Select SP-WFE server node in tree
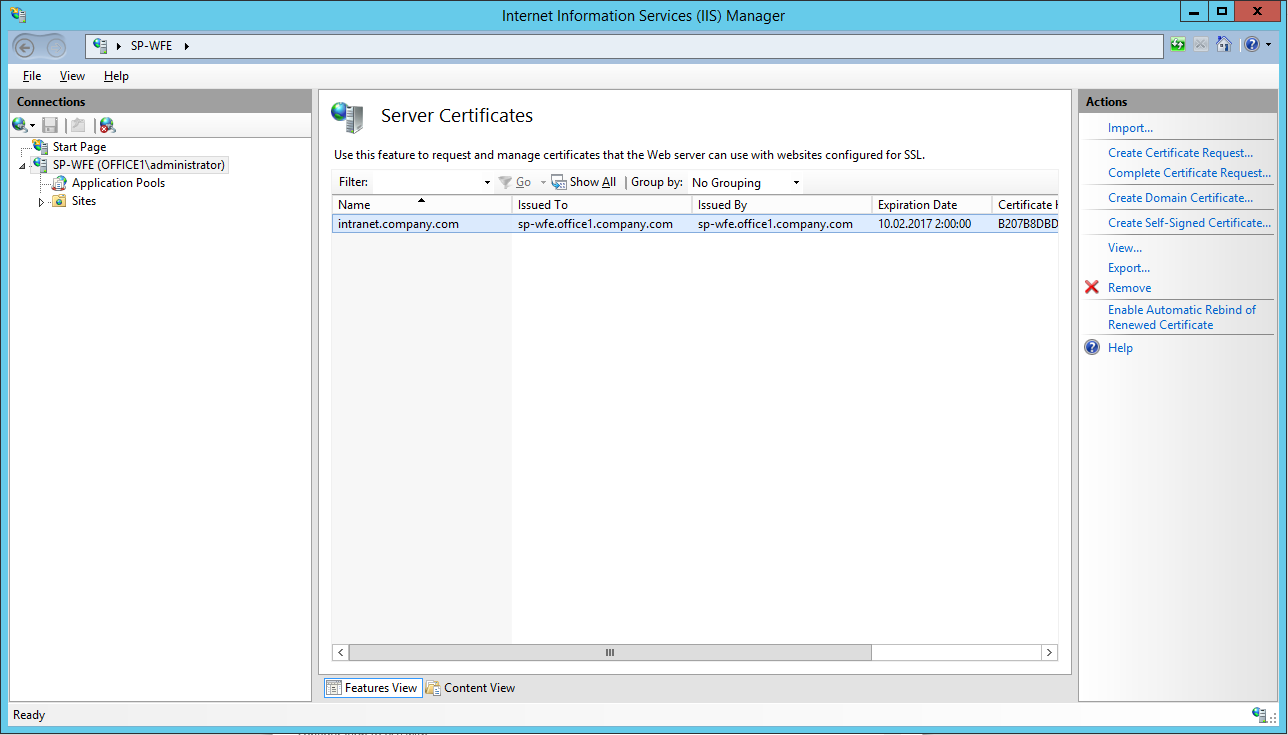Screen dimensions: 1288x735 [139, 165]
